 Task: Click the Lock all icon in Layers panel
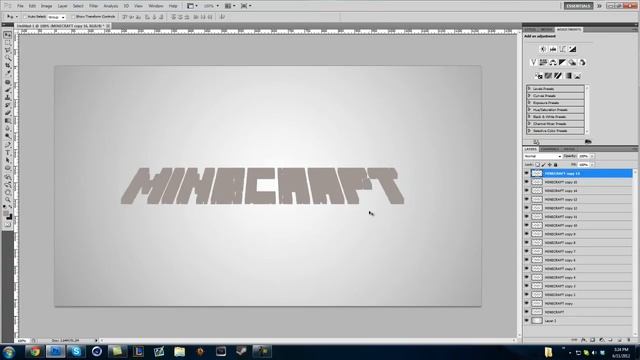(x=556, y=164)
